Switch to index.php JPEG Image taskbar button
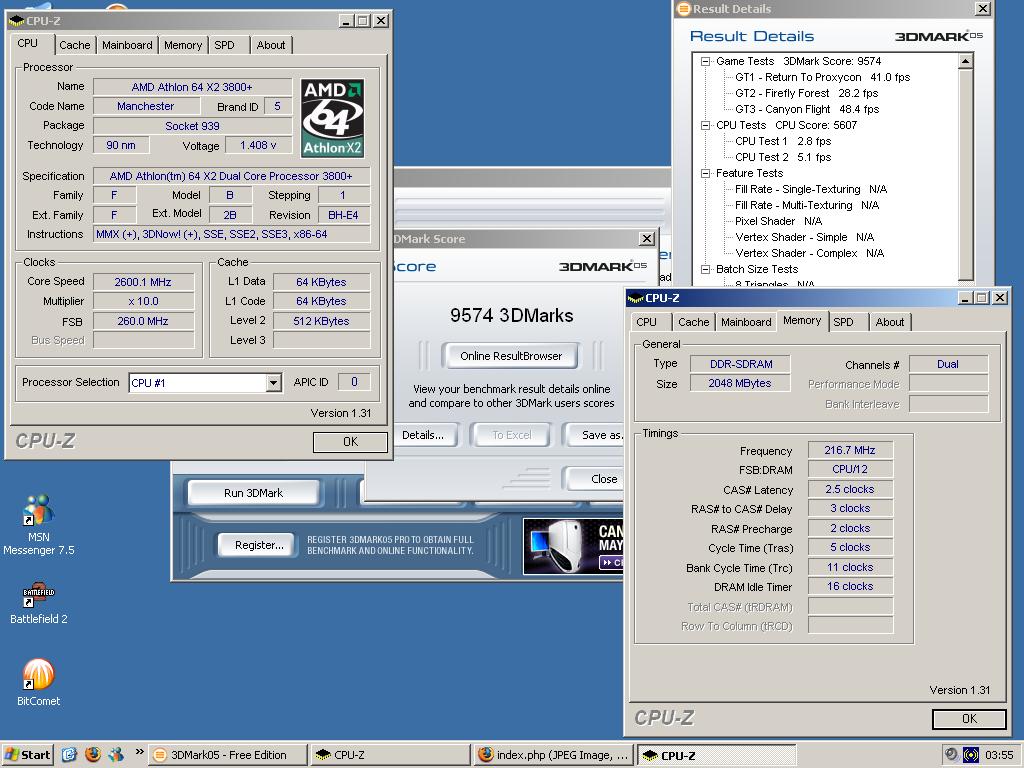 click(x=554, y=755)
